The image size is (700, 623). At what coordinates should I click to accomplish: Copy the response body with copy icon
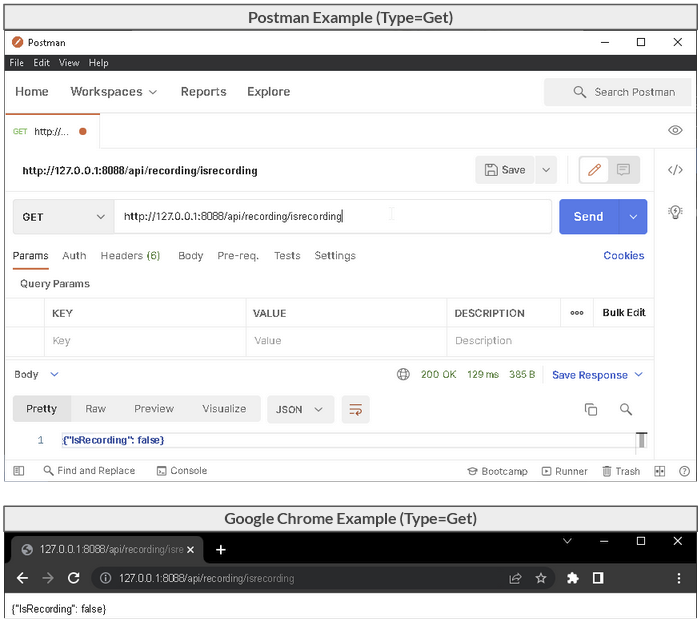tap(591, 409)
